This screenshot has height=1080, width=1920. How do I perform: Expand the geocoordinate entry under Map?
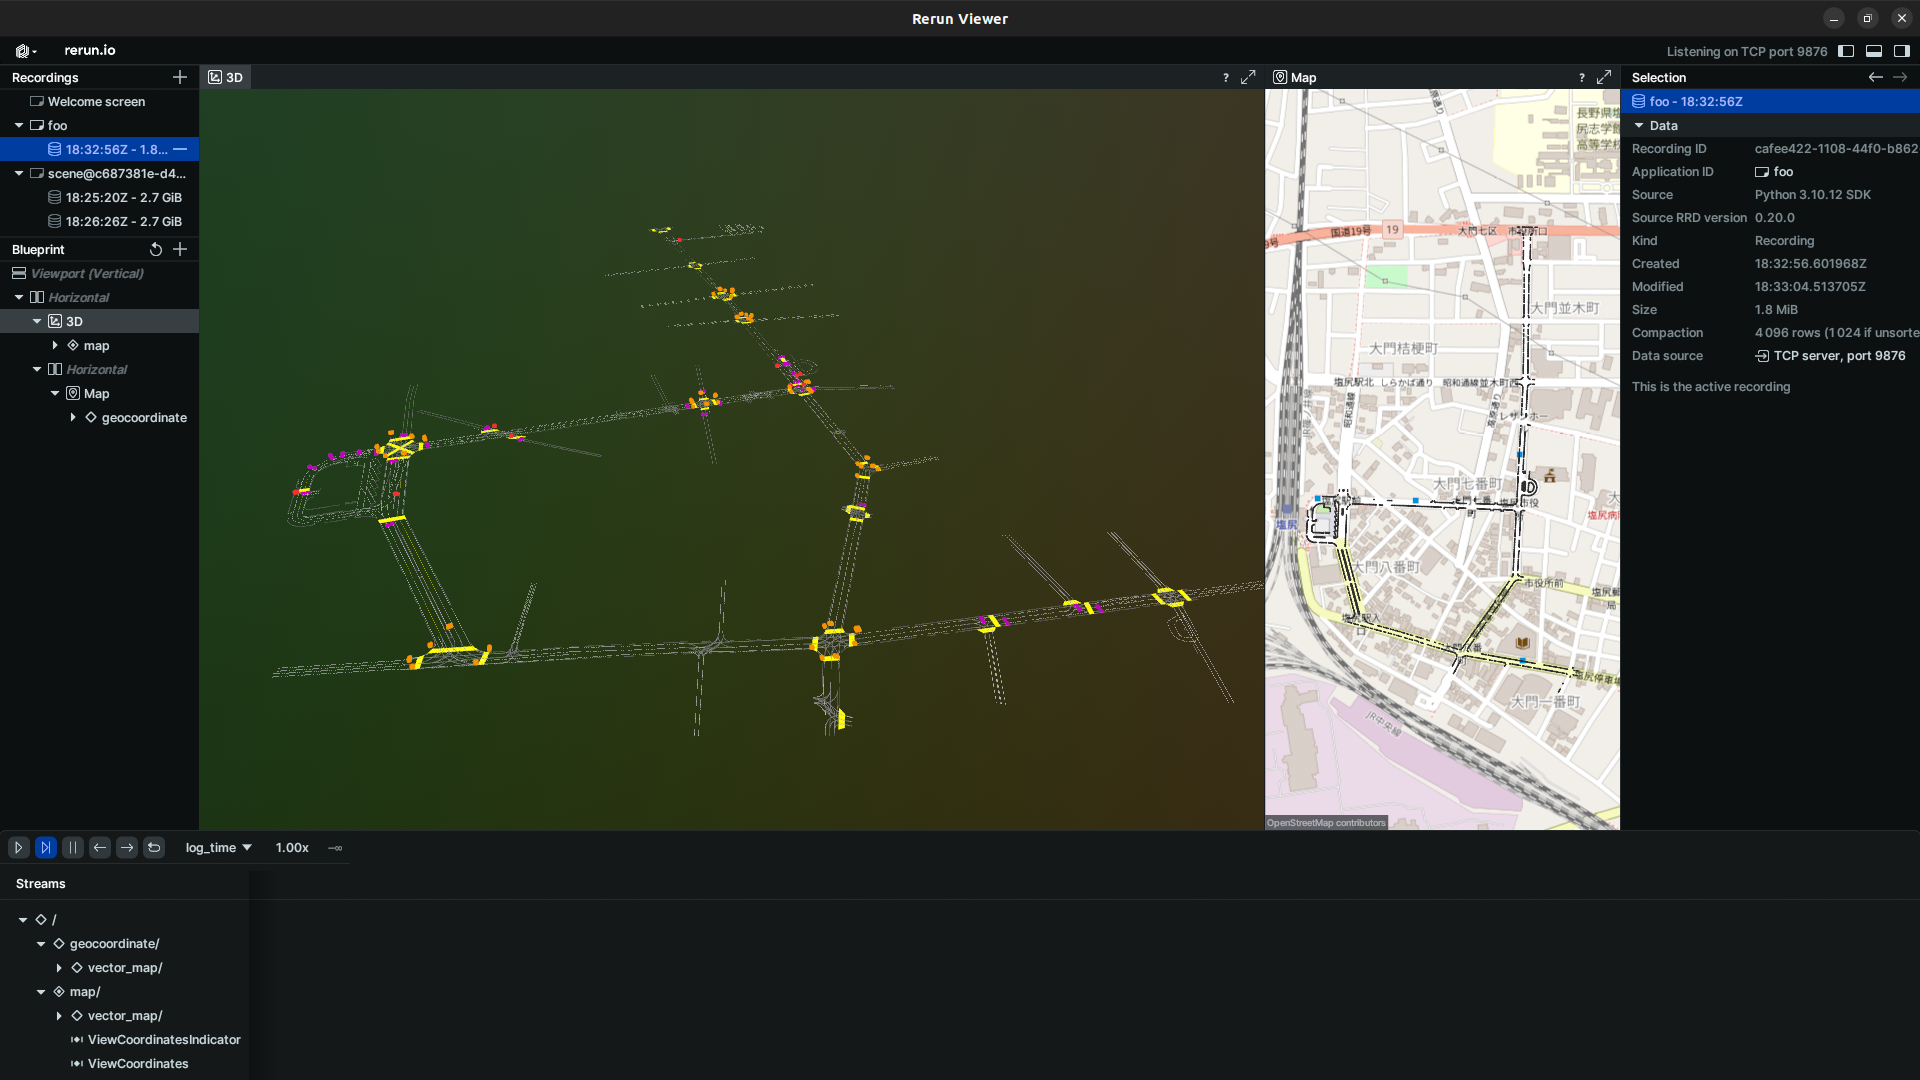click(71, 417)
